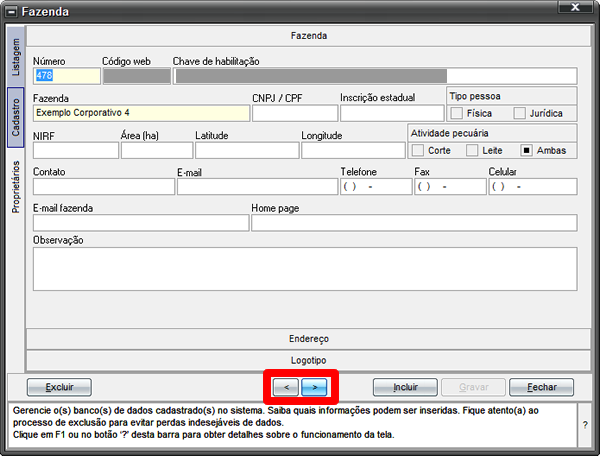Switch to the Cadastro side tab
This screenshot has width=600, height=456.
tap(16, 117)
